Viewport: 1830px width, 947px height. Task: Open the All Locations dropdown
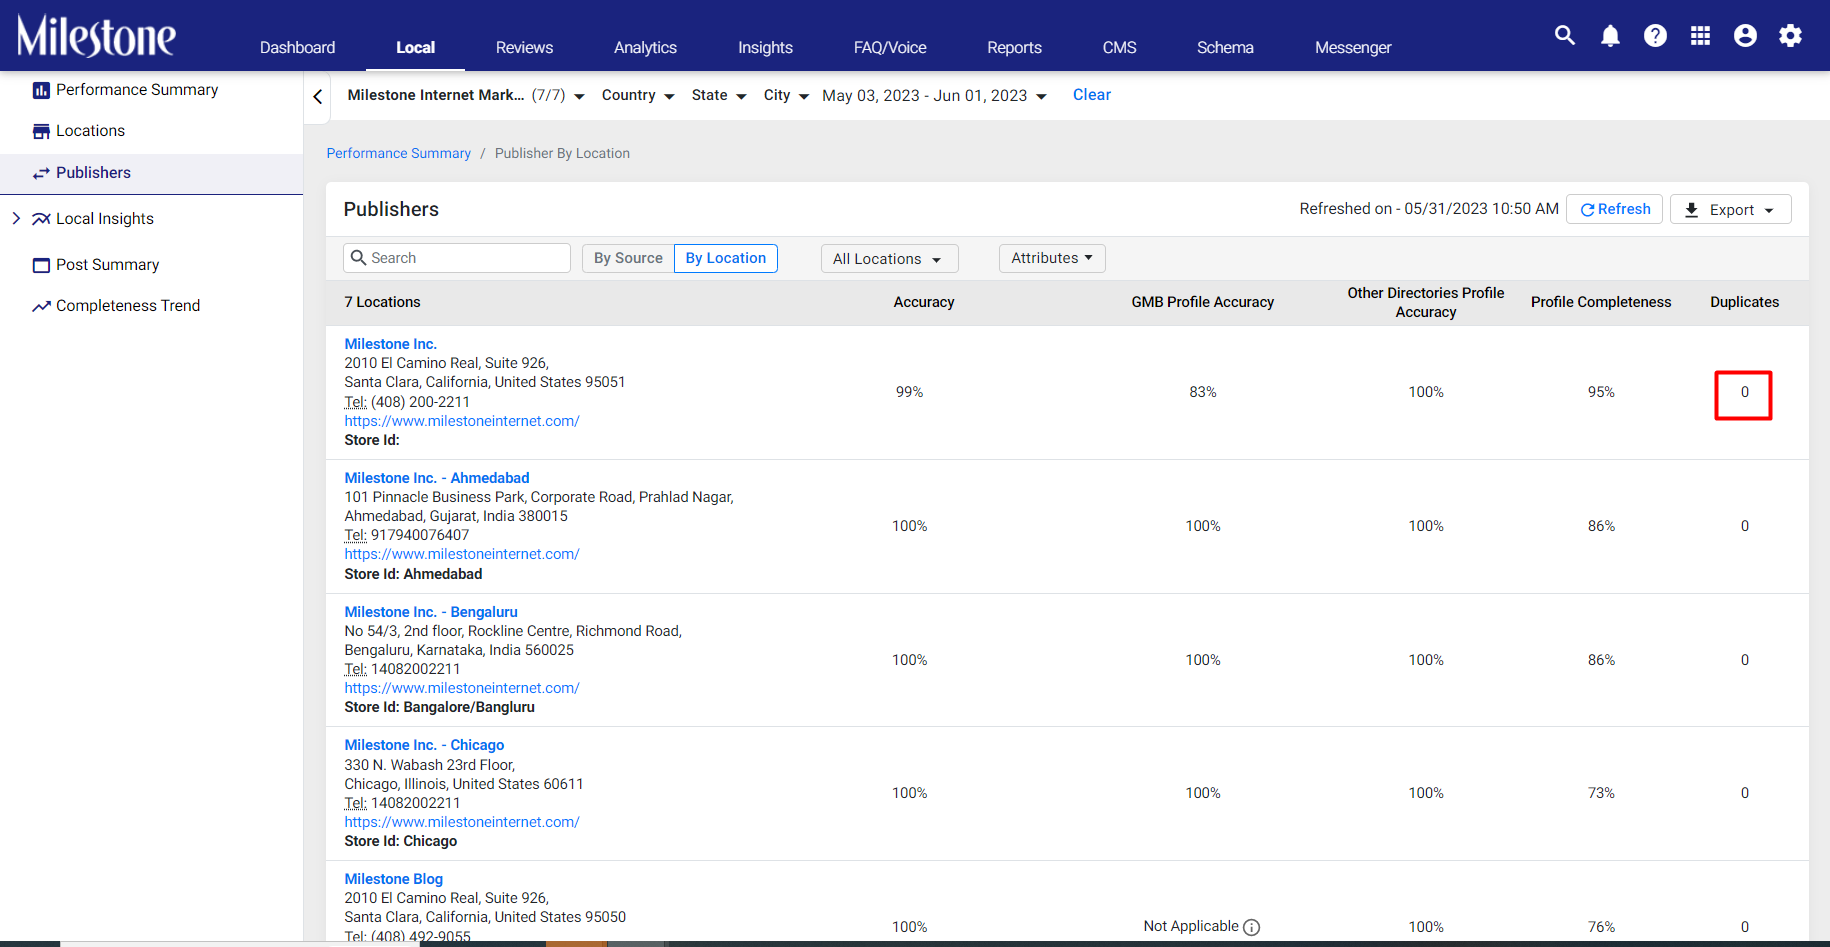coord(889,259)
